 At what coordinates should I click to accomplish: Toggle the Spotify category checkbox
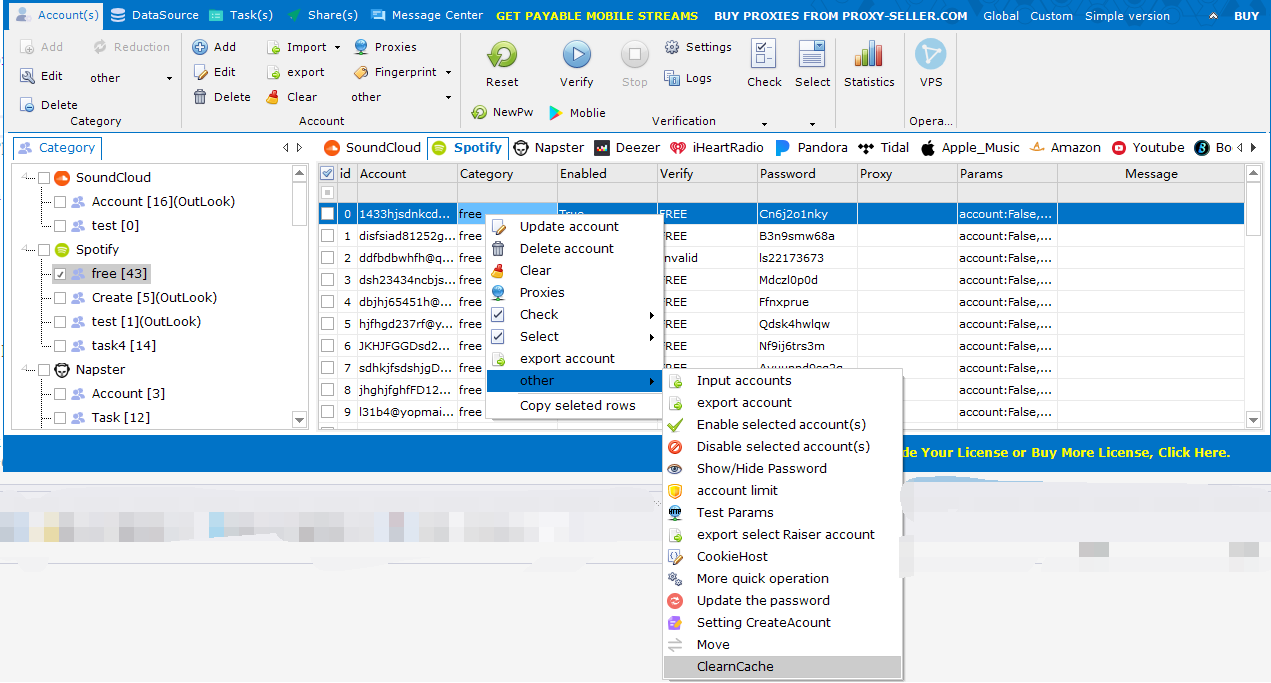(43, 250)
